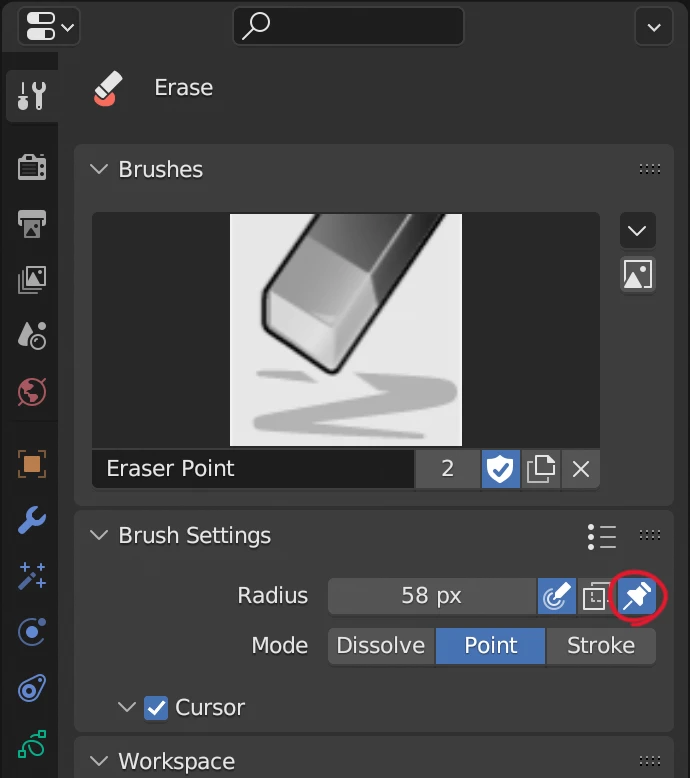Screen dimensions: 690x778
Task: Switch to the Tool properties tab
Action: tap(32, 96)
